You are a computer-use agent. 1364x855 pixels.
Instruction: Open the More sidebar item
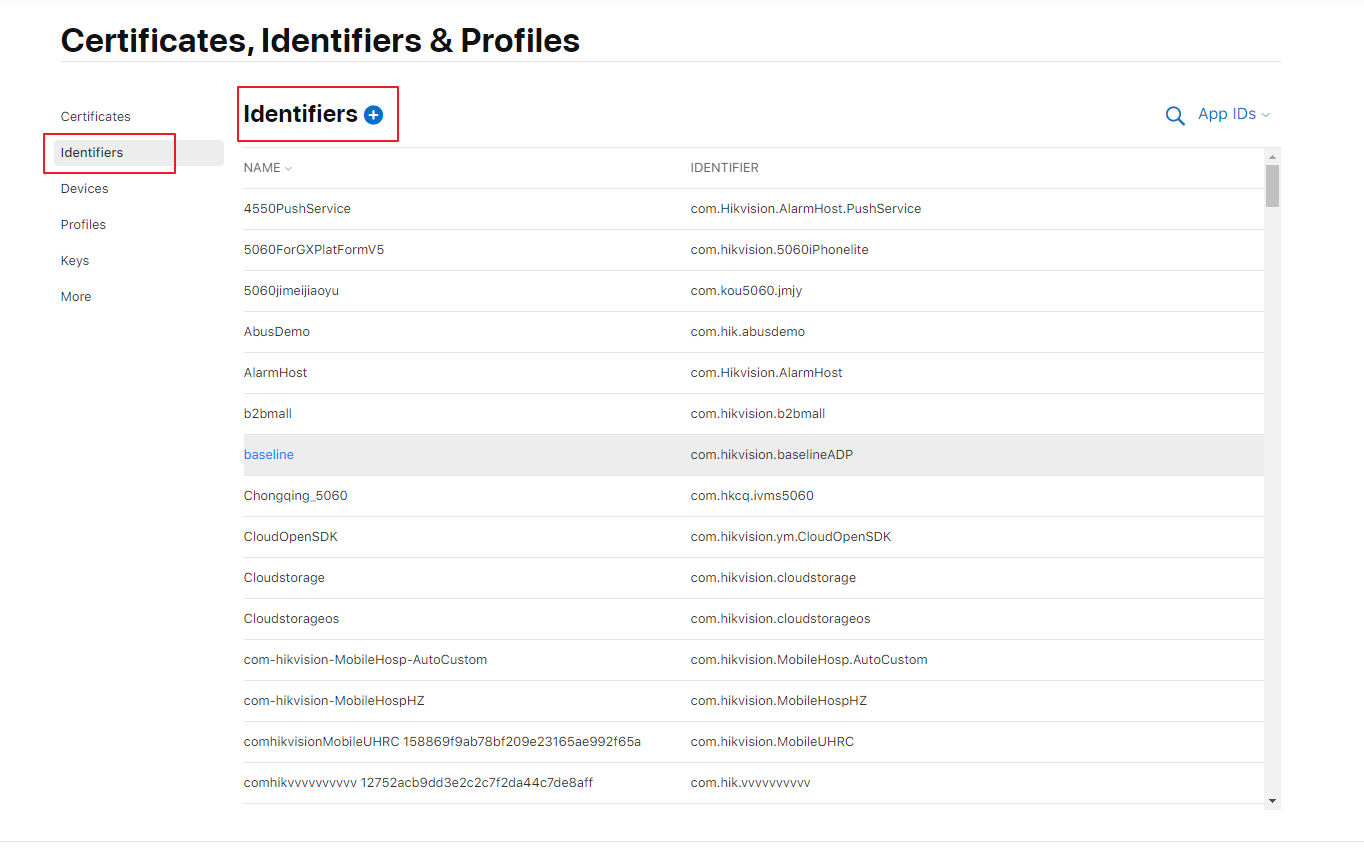point(76,297)
